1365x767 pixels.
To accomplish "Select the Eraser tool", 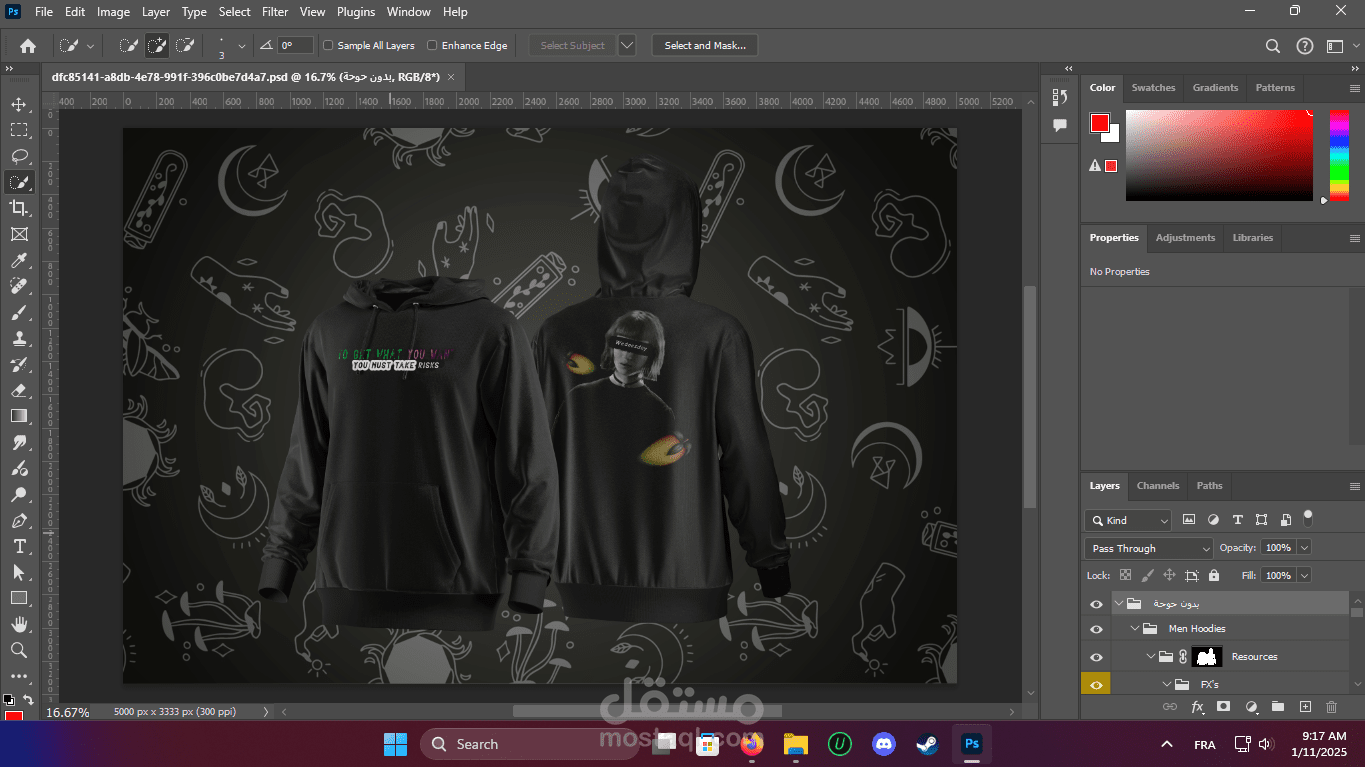I will 19,390.
